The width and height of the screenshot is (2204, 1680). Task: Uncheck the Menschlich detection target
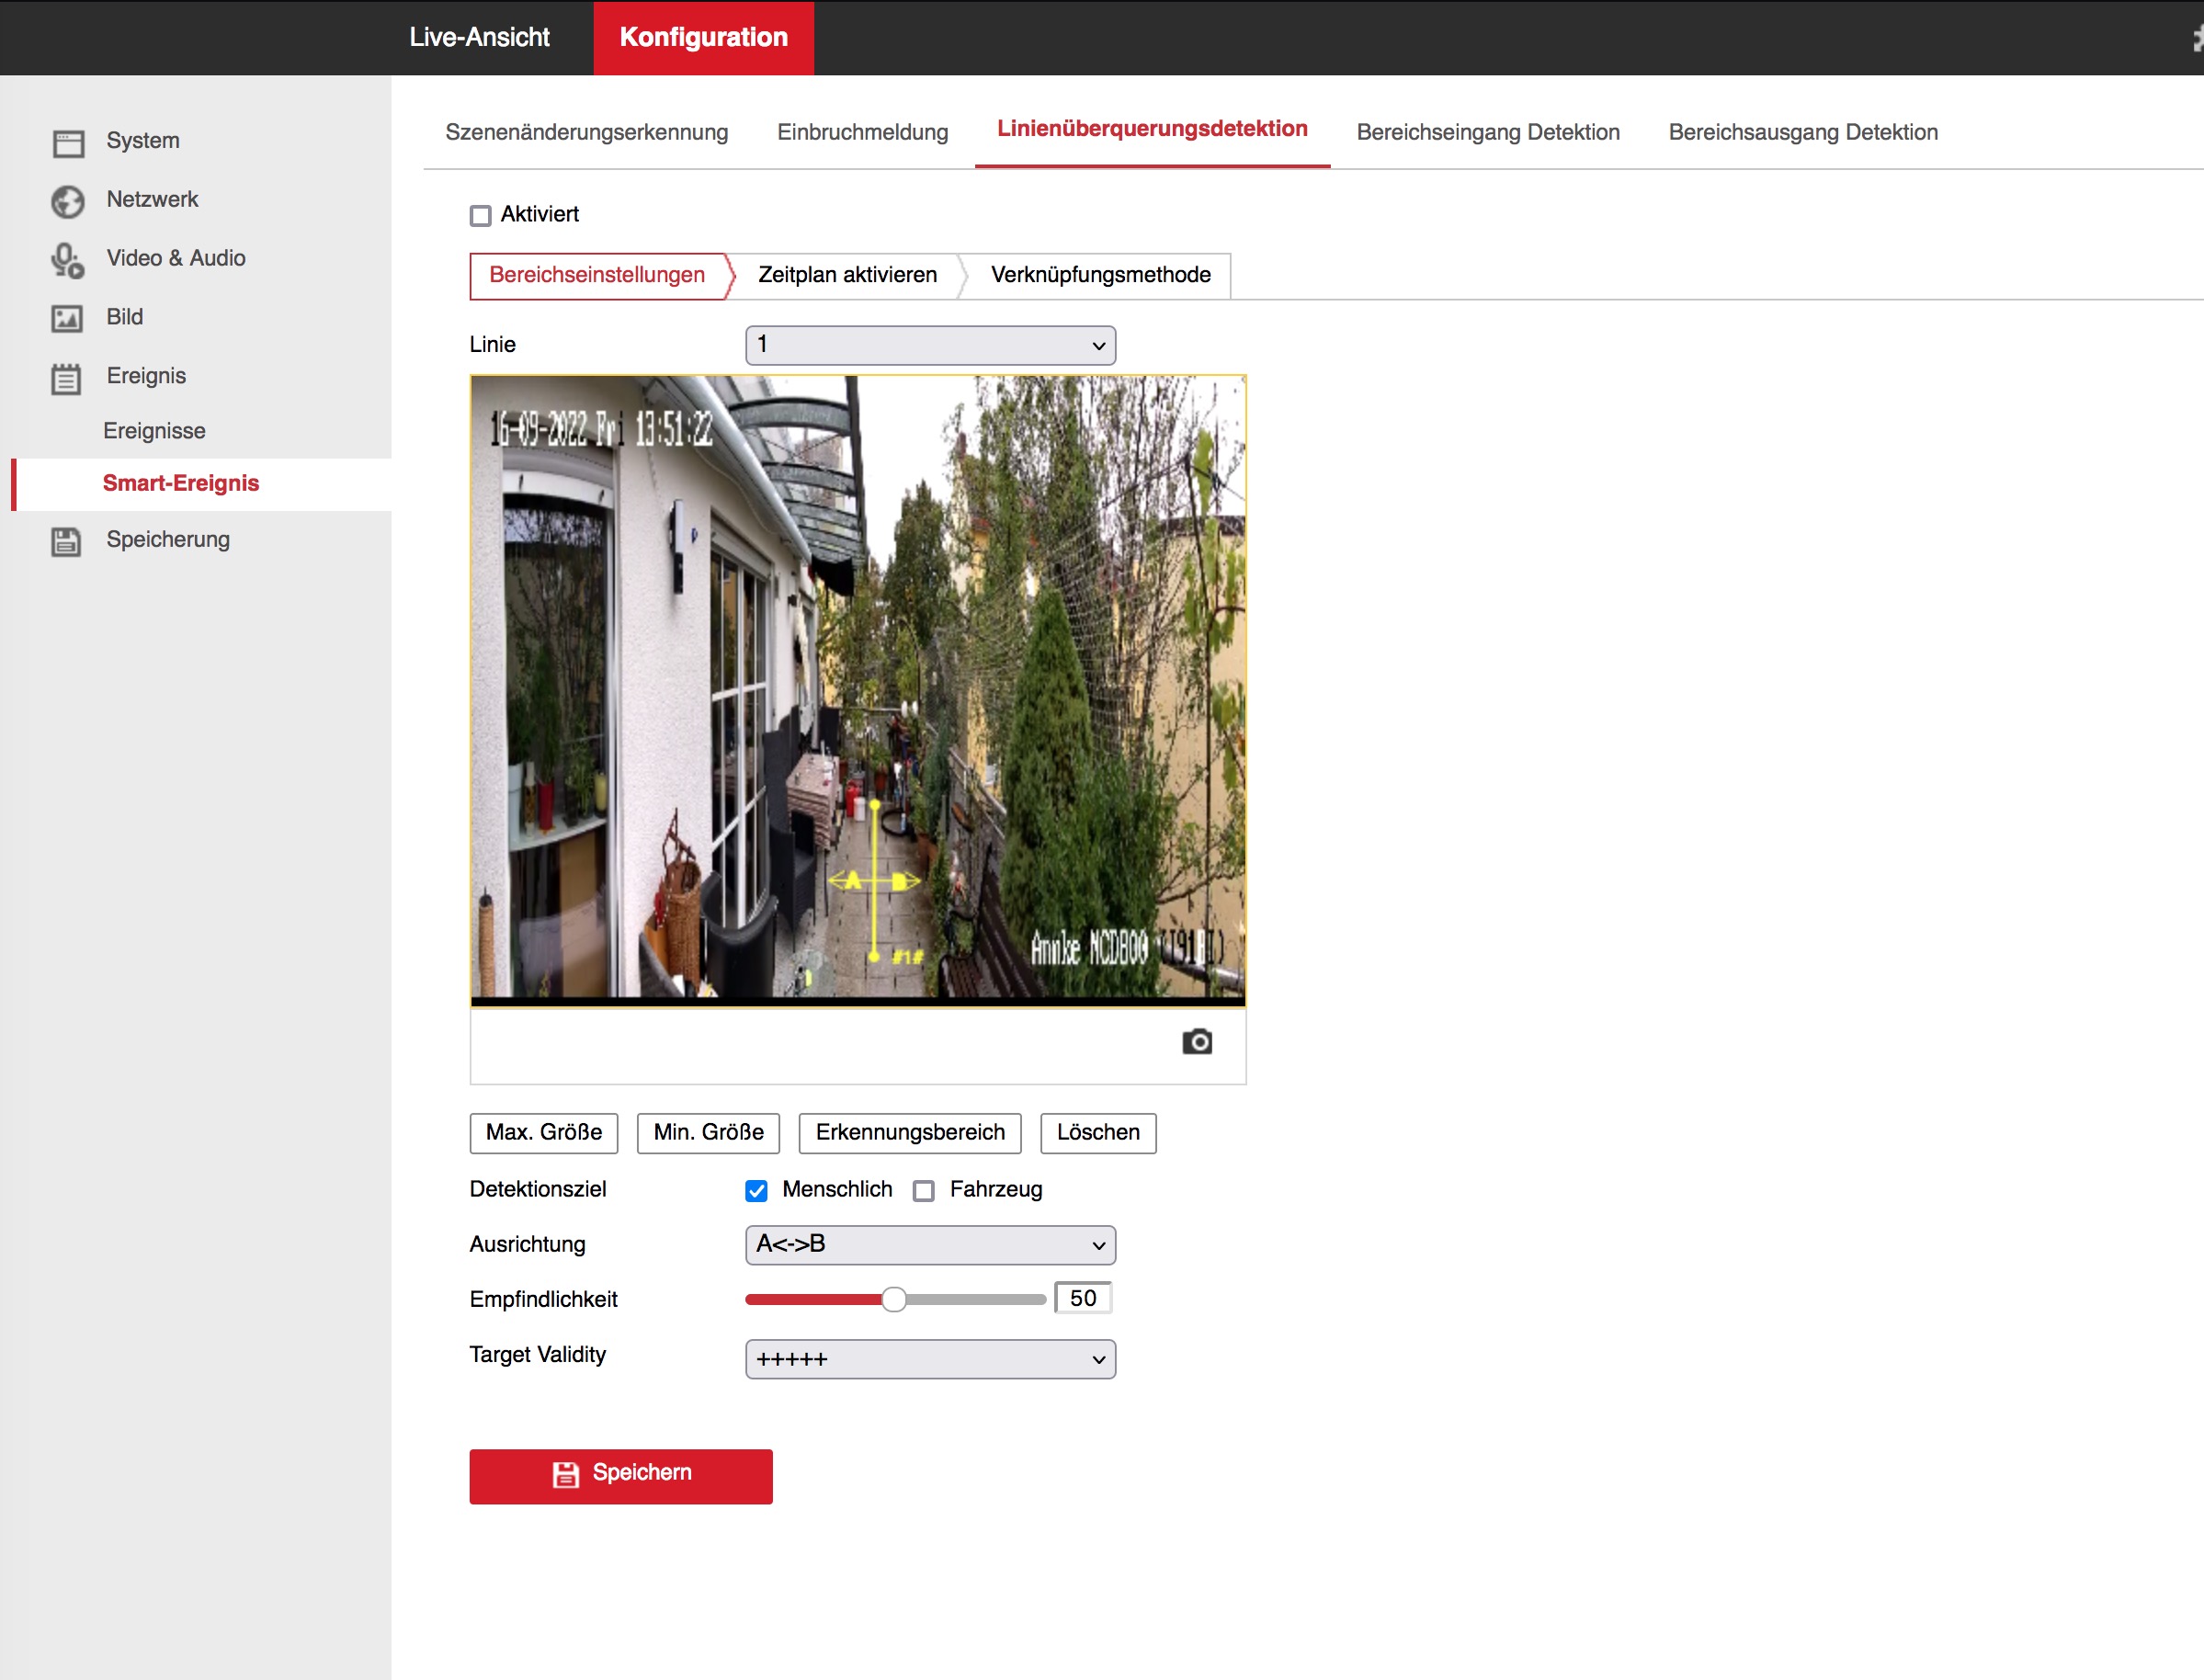click(756, 1190)
